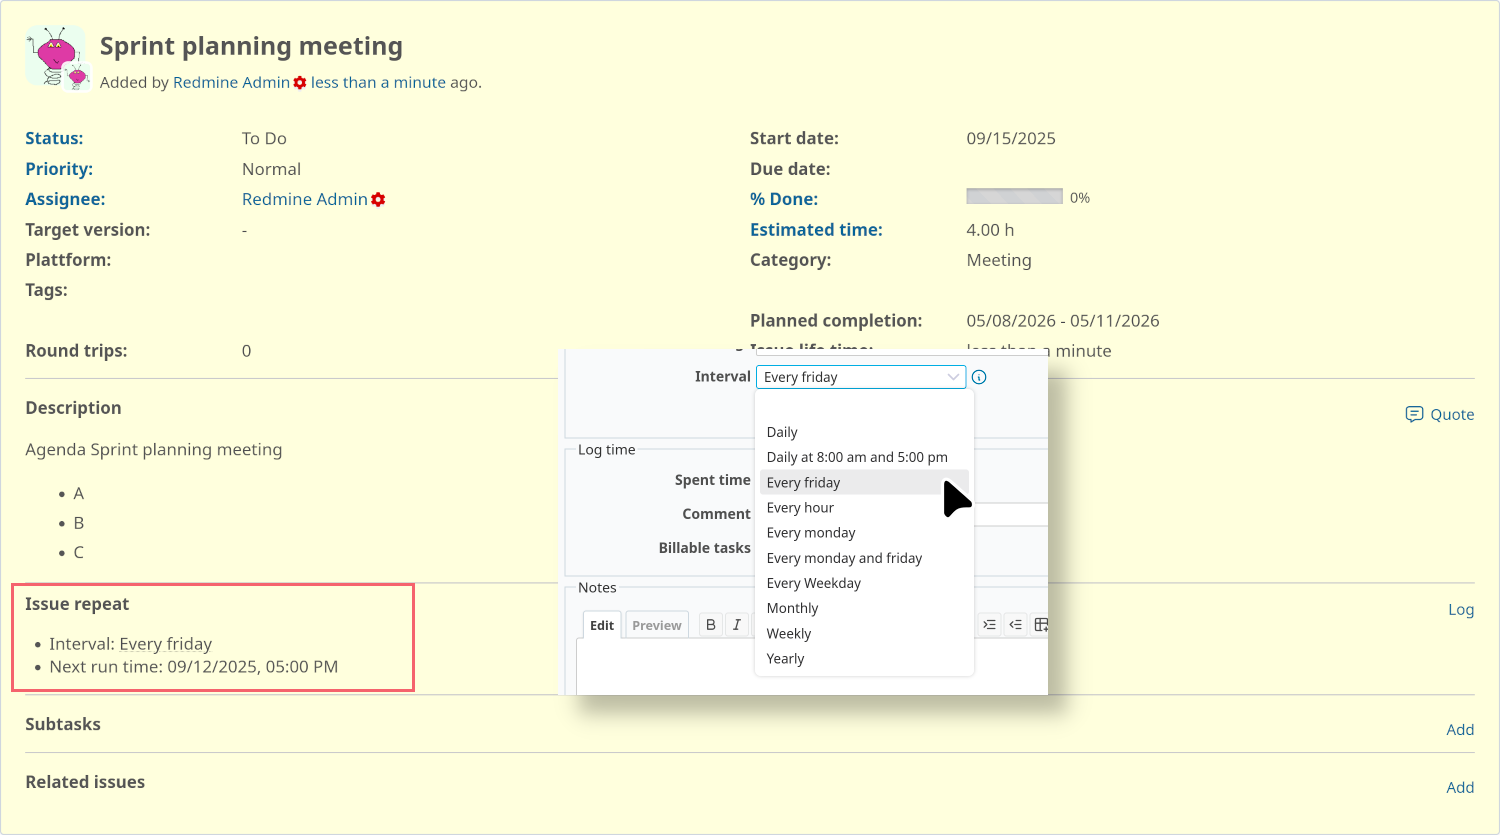The height and width of the screenshot is (835, 1500).
Task: Add a subtask via the Subtasks Add link
Action: 1460,729
